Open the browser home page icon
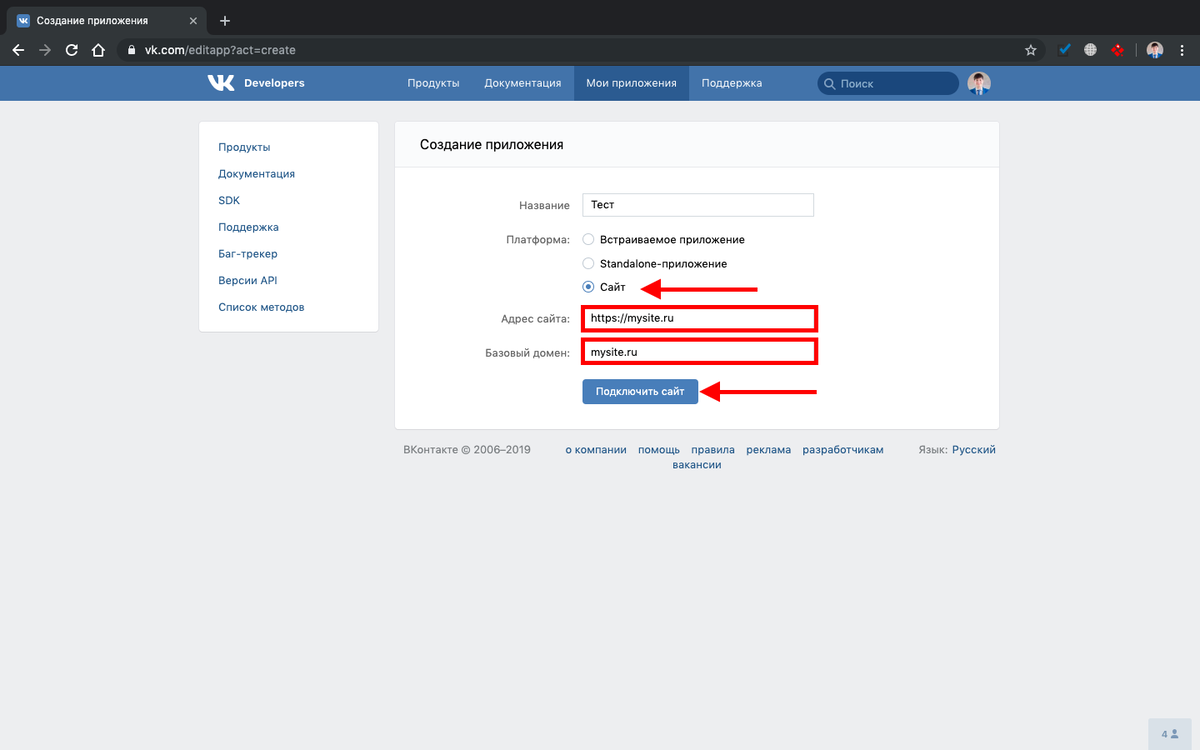1200x750 pixels. click(x=98, y=49)
